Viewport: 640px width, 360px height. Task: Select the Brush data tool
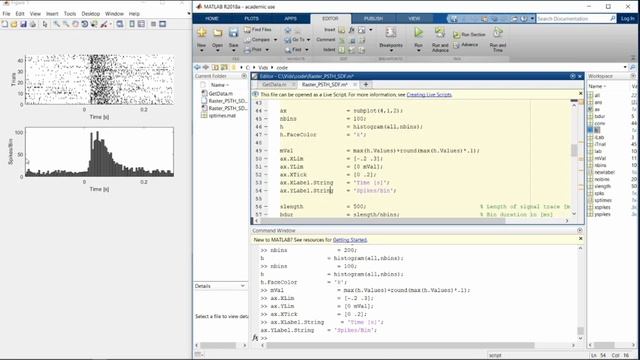click(104, 24)
